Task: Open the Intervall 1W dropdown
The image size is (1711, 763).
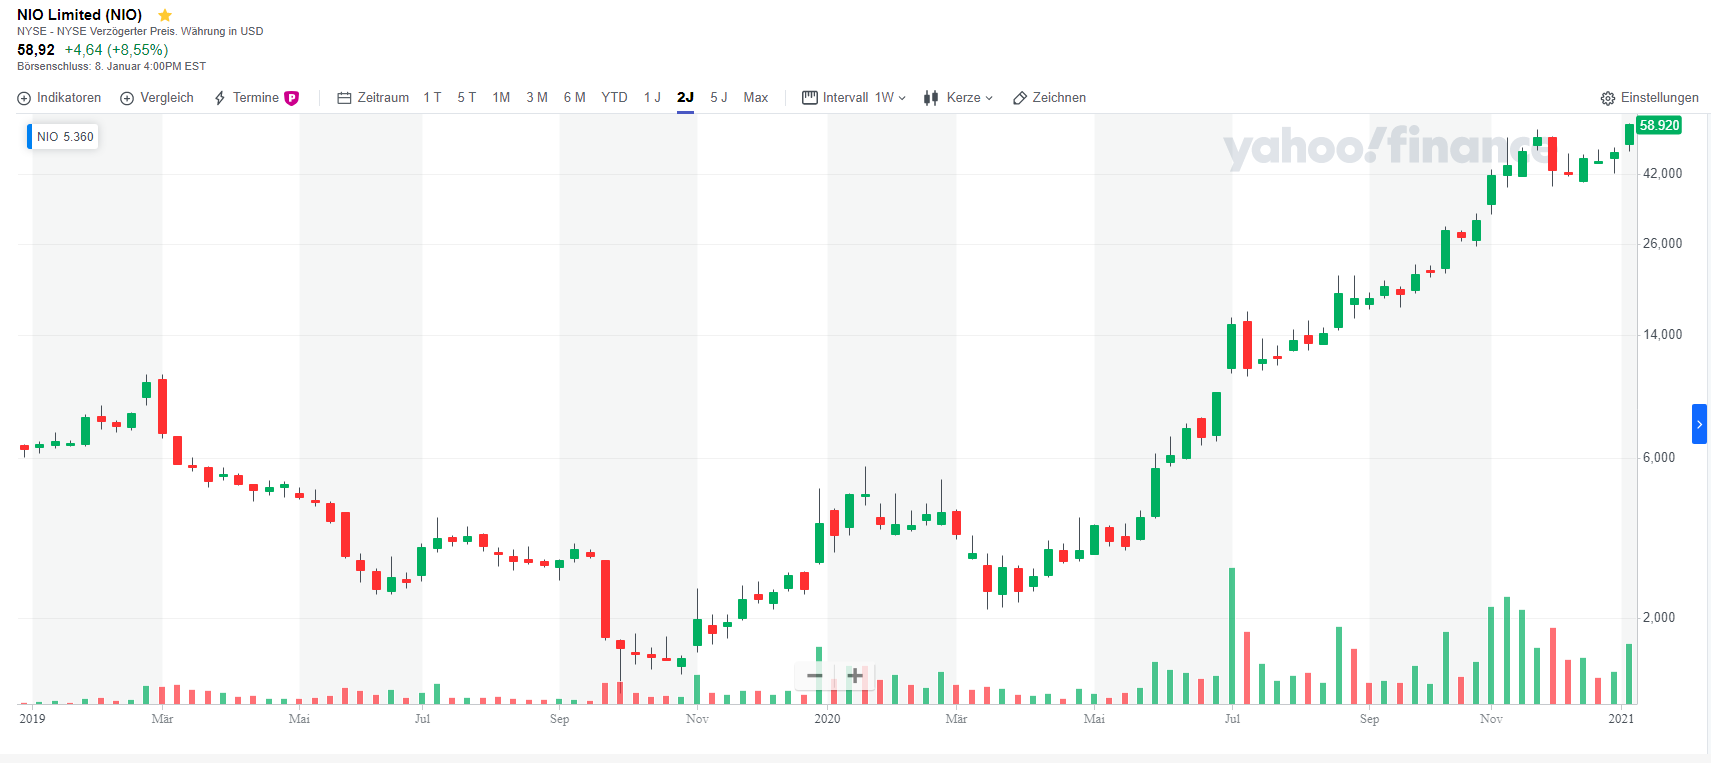Action: [854, 98]
